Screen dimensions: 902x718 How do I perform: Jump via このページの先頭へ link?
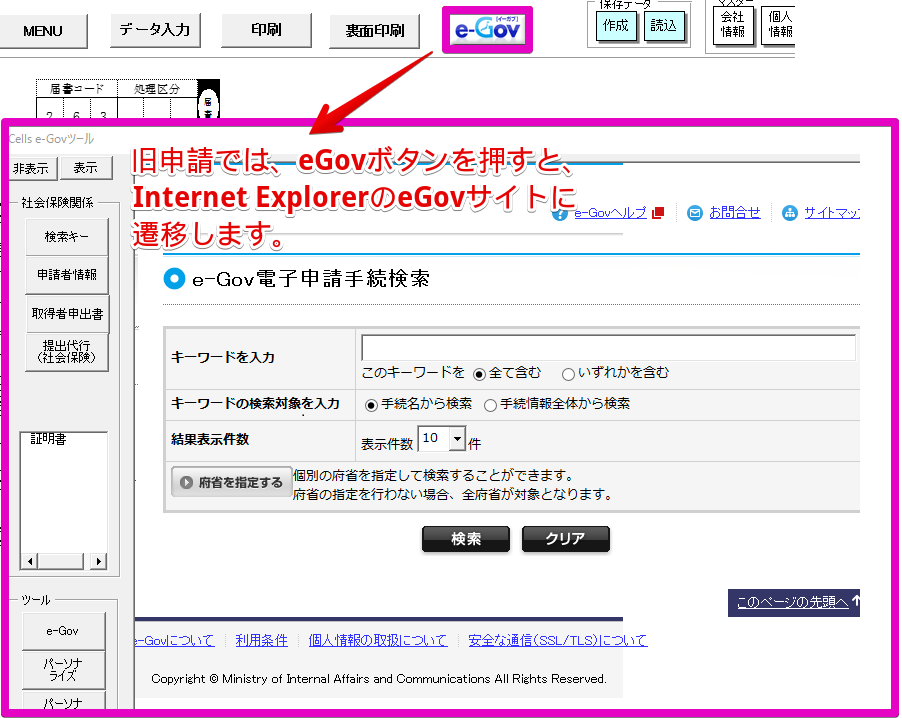pos(793,602)
